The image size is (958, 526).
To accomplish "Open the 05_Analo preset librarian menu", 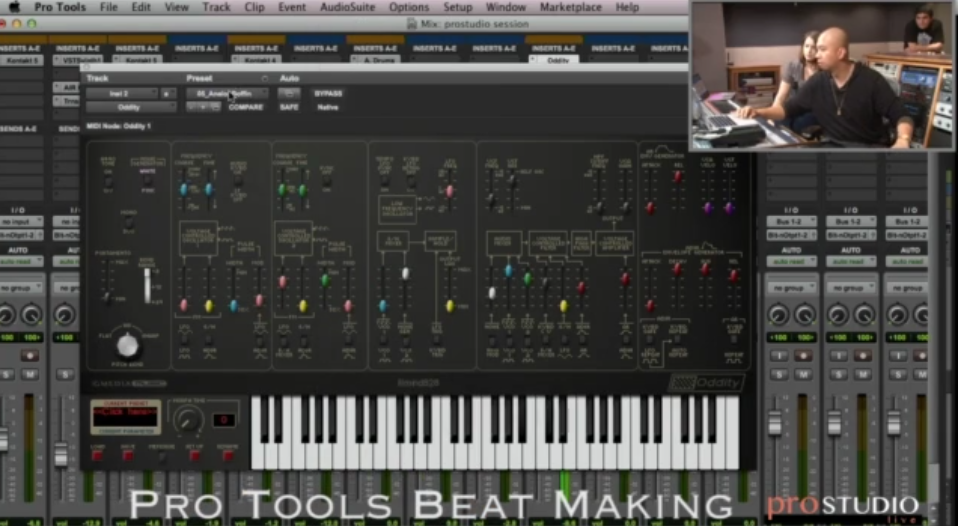I will [x=227, y=93].
